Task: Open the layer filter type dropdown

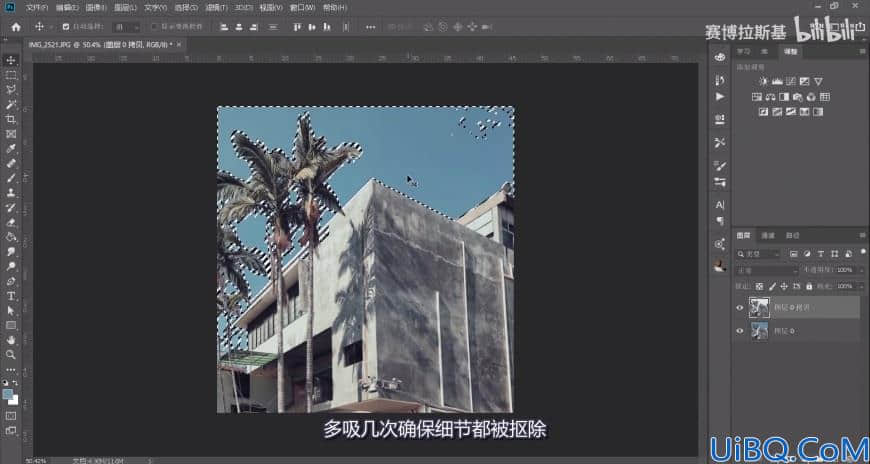Action: point(758,254)
